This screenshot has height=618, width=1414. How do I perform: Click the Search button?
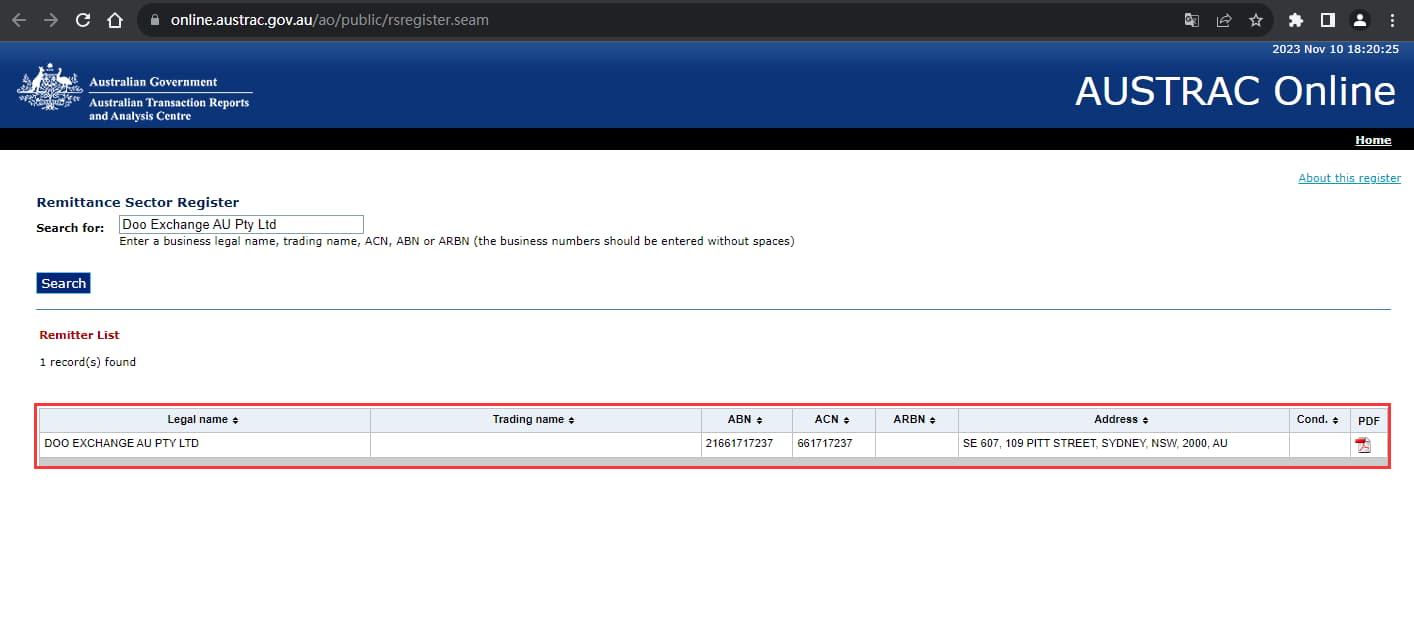click(64, 283)
